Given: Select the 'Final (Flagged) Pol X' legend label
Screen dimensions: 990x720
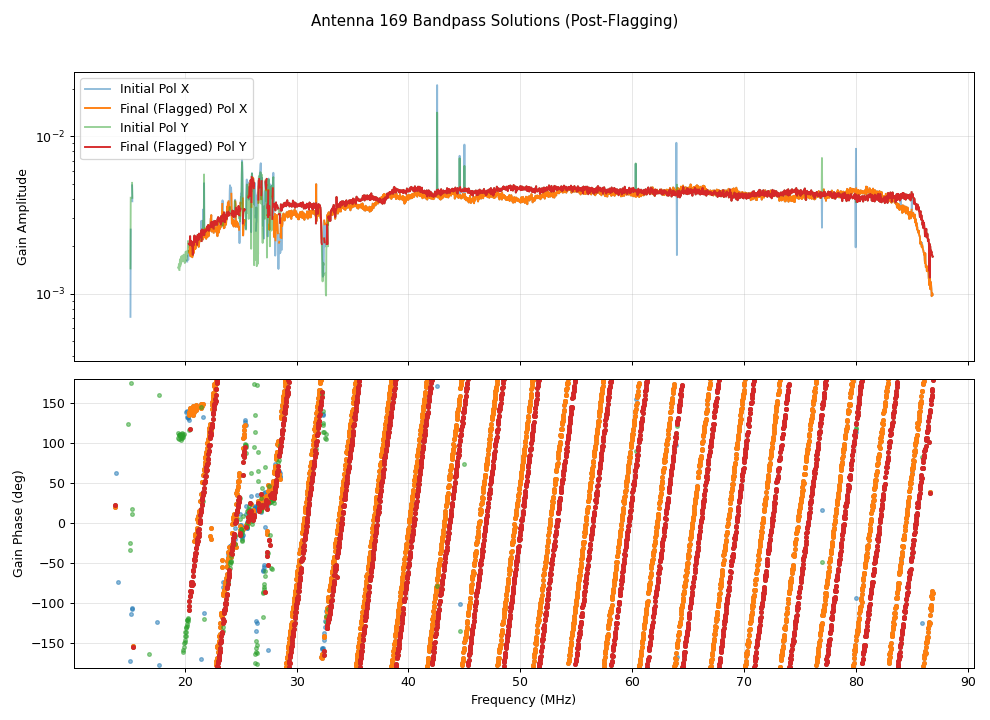Looking at the screenshot, I should (183, 108).
